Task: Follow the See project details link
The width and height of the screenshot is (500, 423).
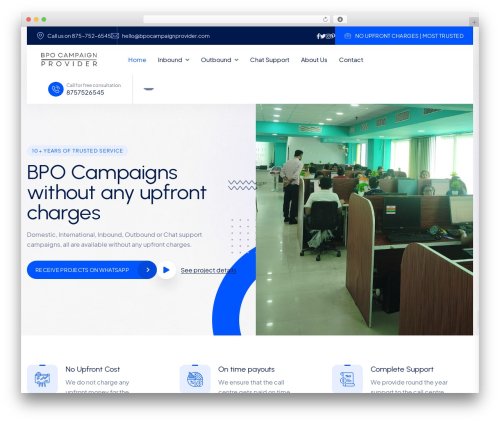Action: (208, 270)
